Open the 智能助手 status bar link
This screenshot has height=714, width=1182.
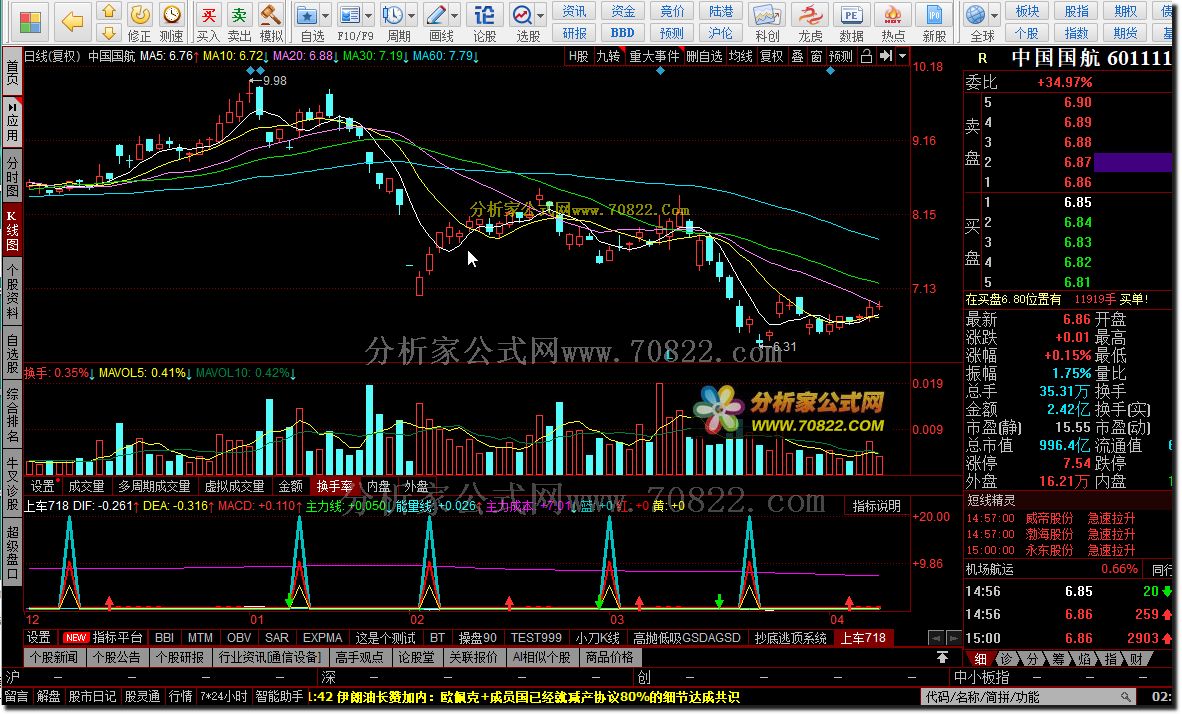point(279,697)
